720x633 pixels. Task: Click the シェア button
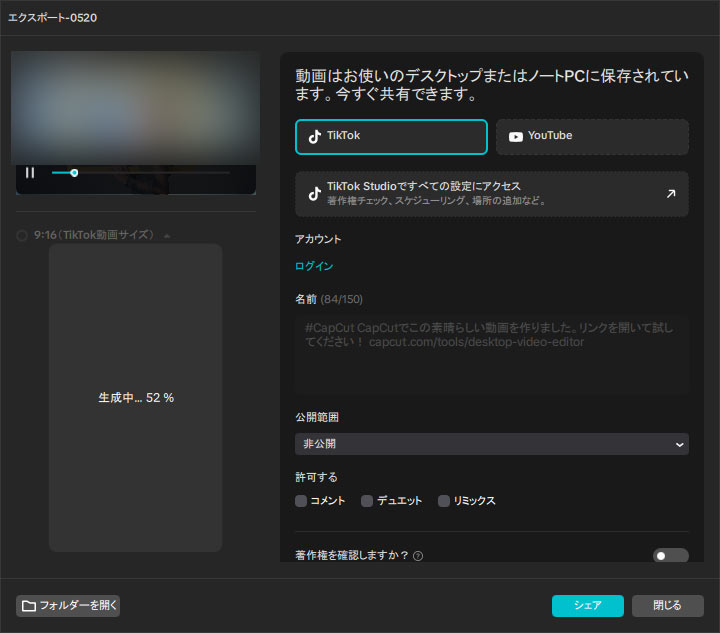coord(588,606)
